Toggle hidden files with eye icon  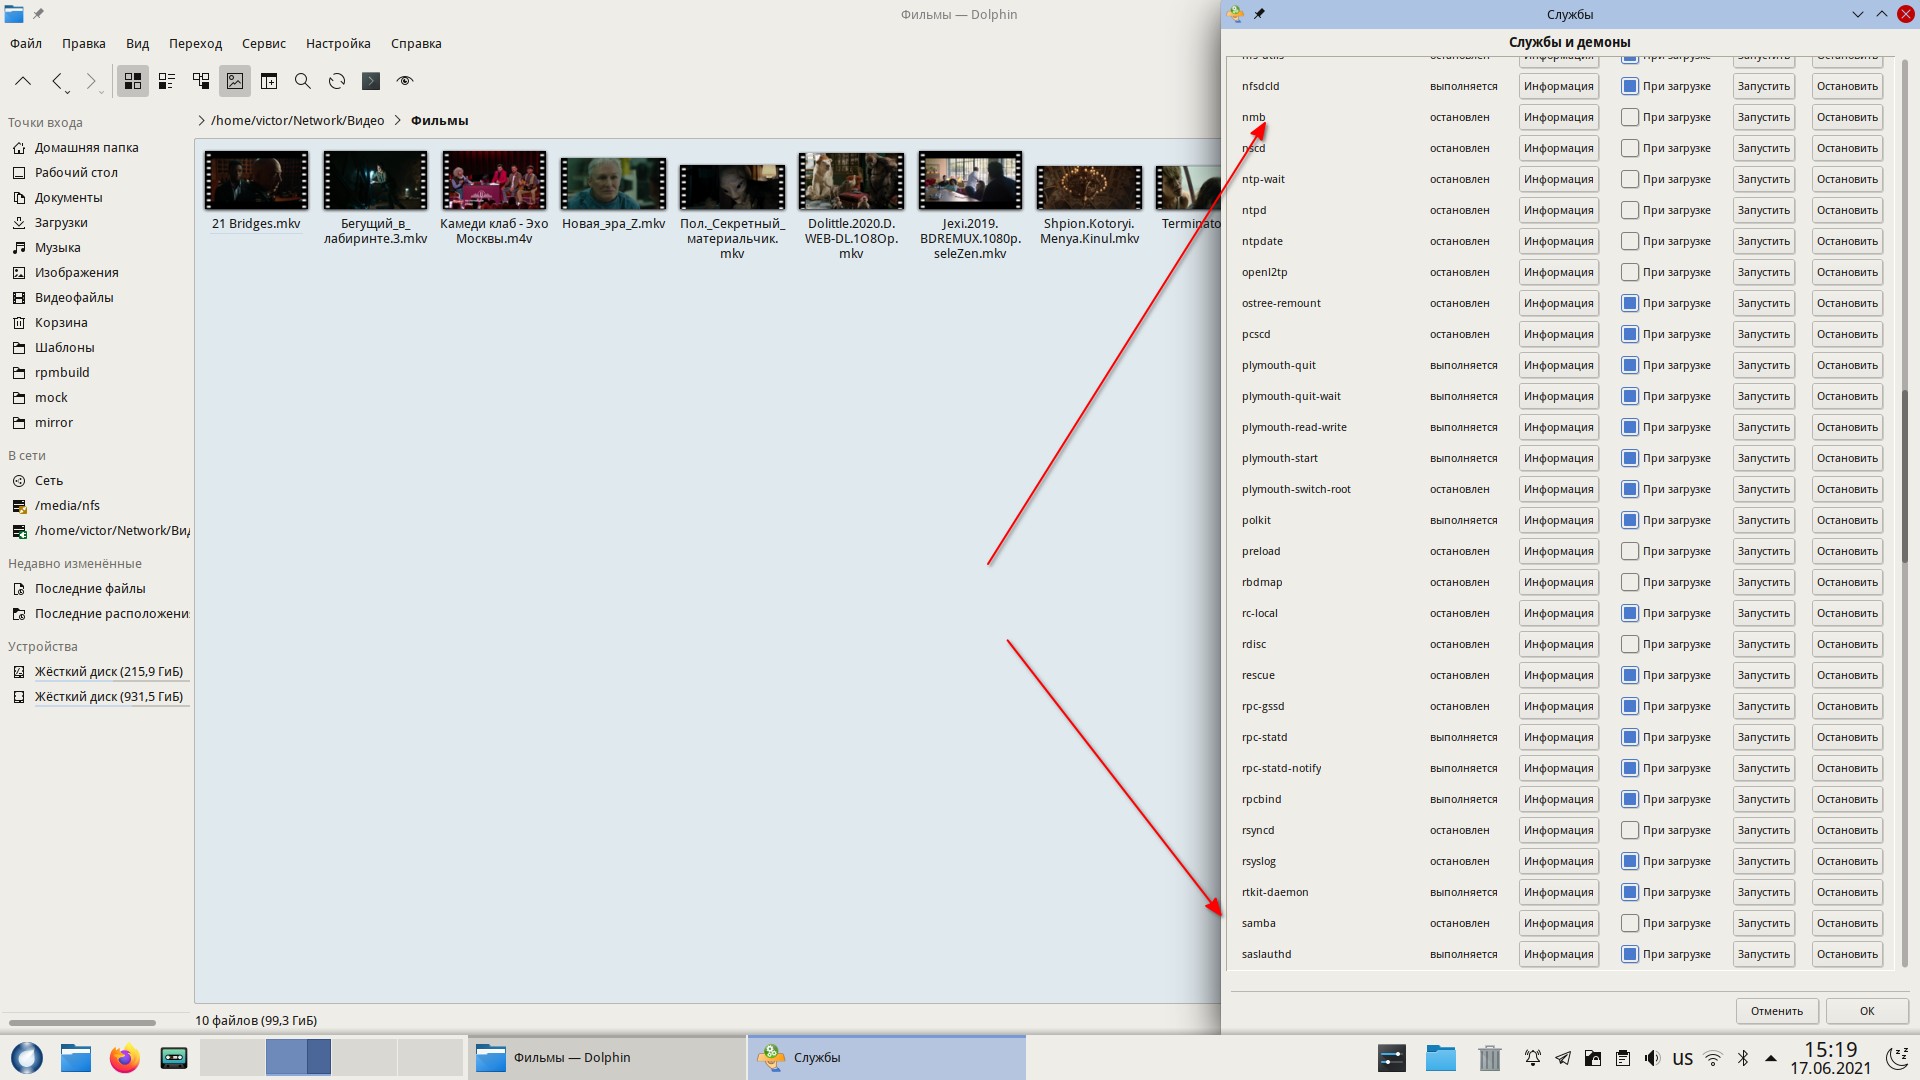(x=405, y=81)
